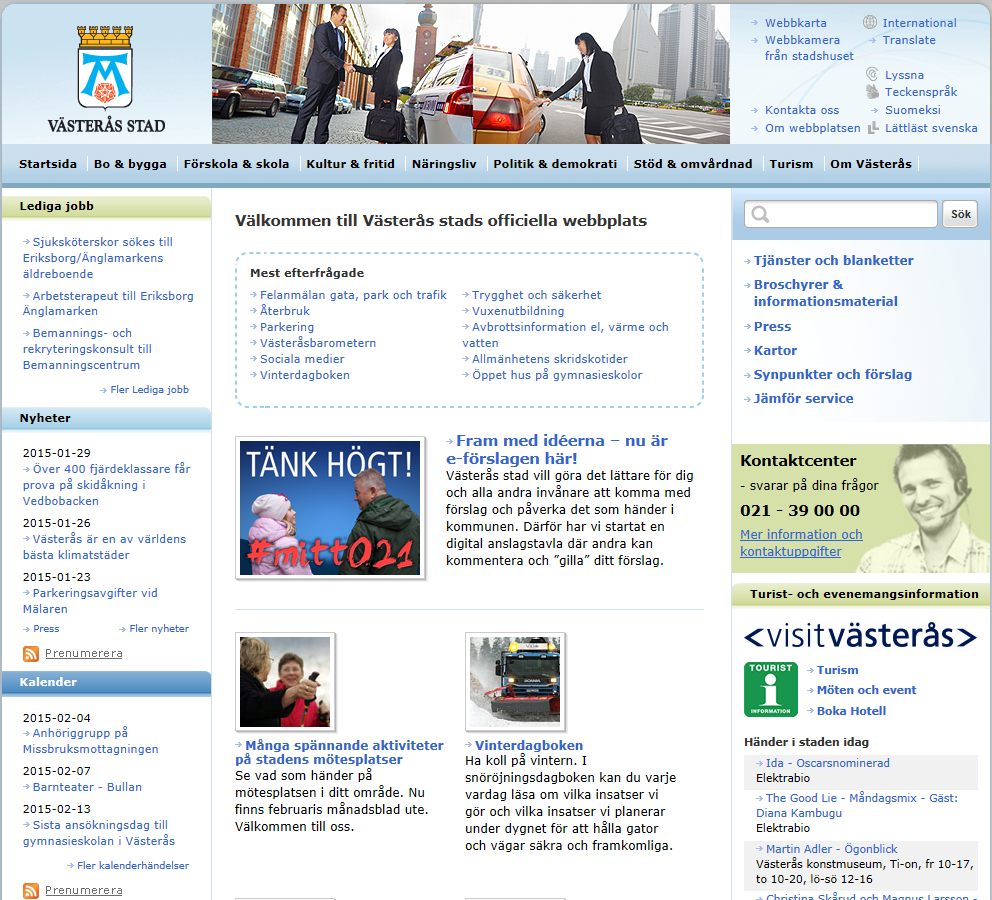This screenshot has height=900, width=992.
Task: Open Över 400 fjärdeklassare news item
Action: [106, 484]
